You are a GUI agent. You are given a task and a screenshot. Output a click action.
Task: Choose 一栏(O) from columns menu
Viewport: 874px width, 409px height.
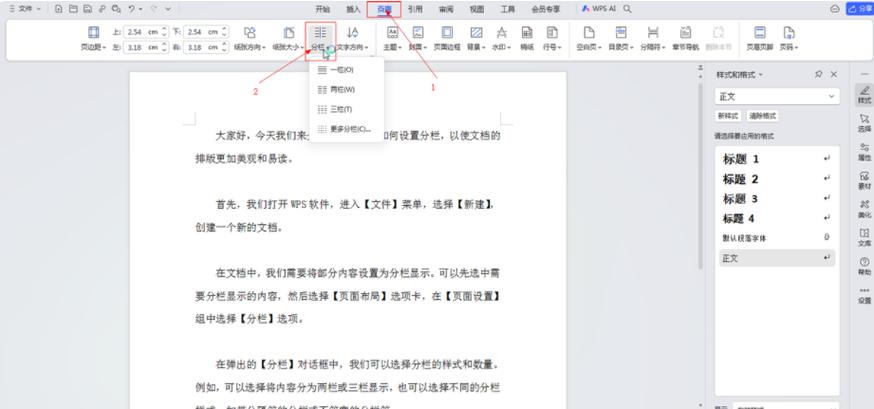(x=346, y=70)
